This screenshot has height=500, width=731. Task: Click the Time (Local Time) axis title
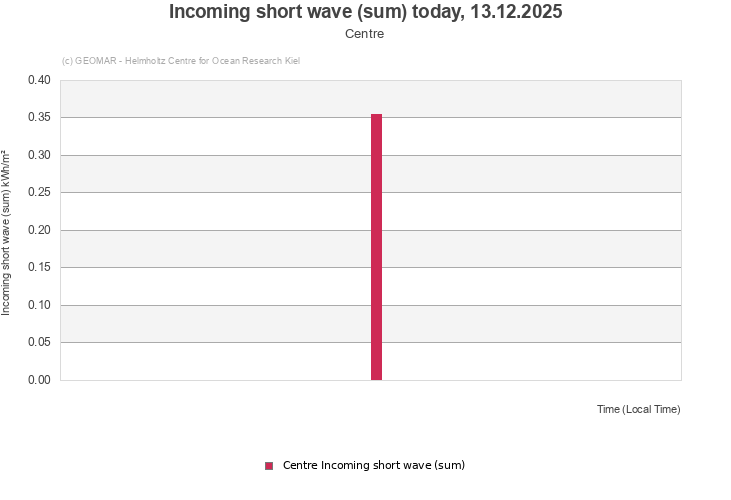[x=638, y=409]
